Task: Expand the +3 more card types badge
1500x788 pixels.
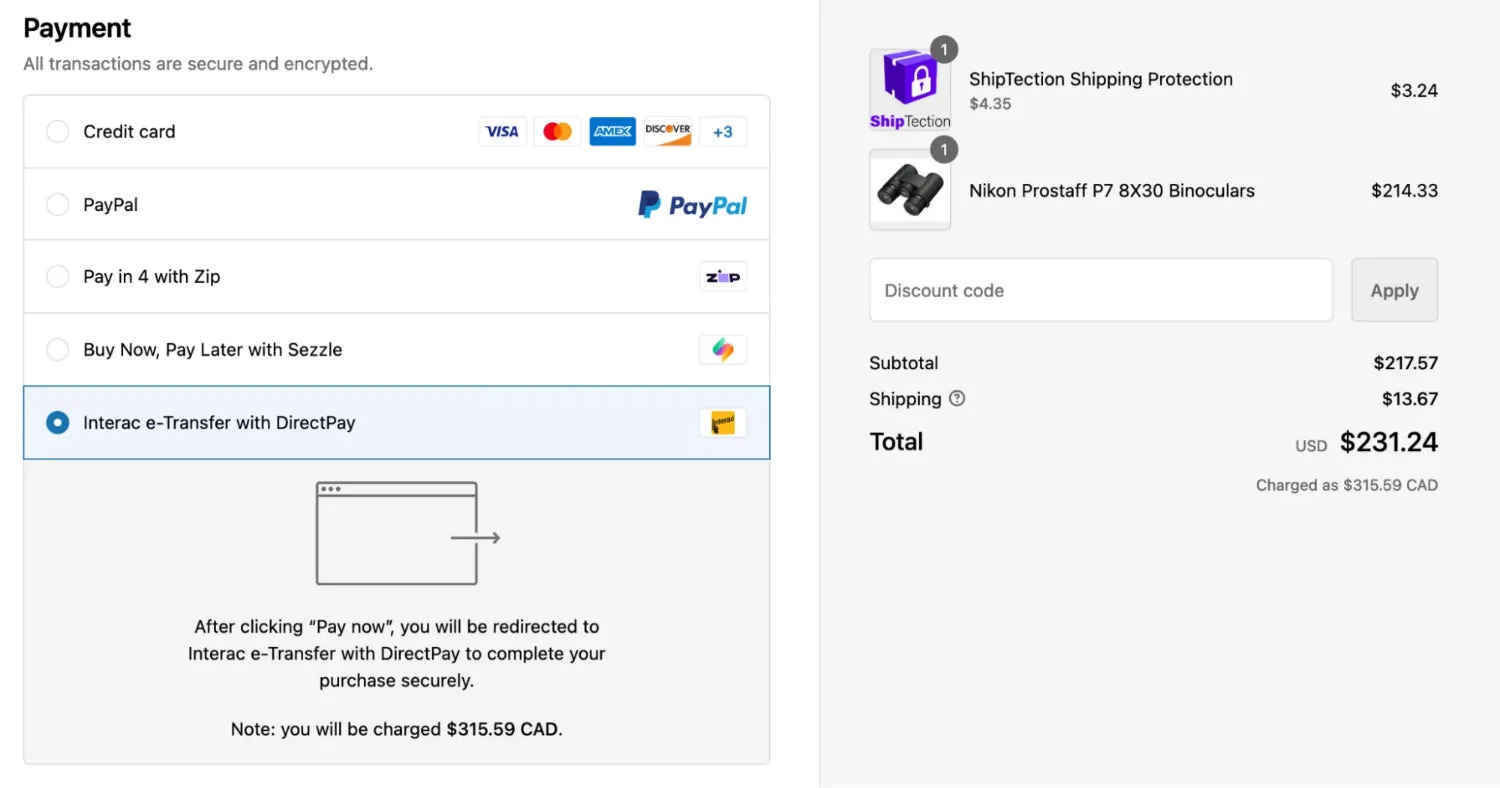Action: tap(722, 131)
